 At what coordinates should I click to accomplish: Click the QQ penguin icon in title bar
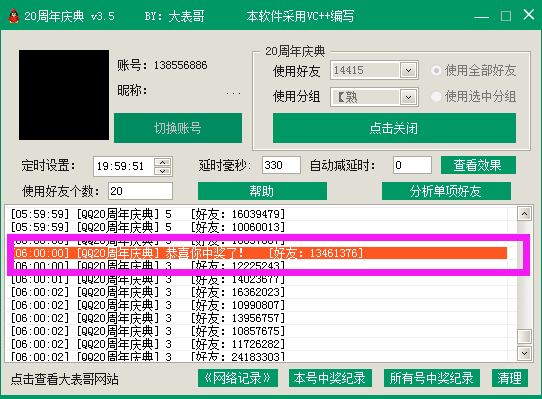pyautogui.click(x=13, y=16)
